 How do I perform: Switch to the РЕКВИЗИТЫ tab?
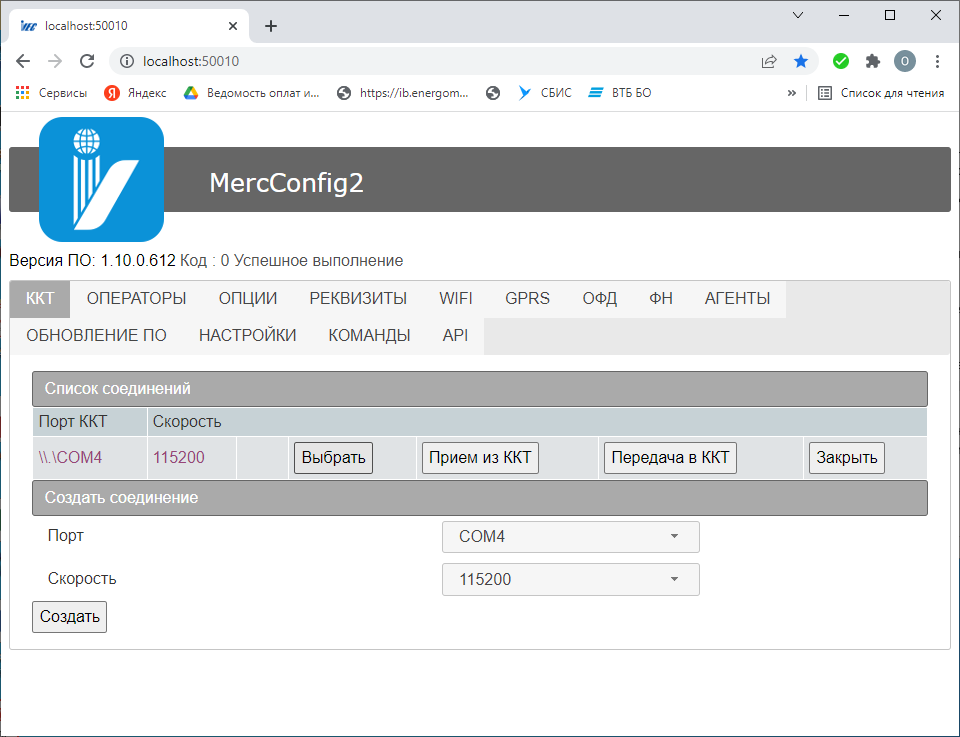coord(358,299)
